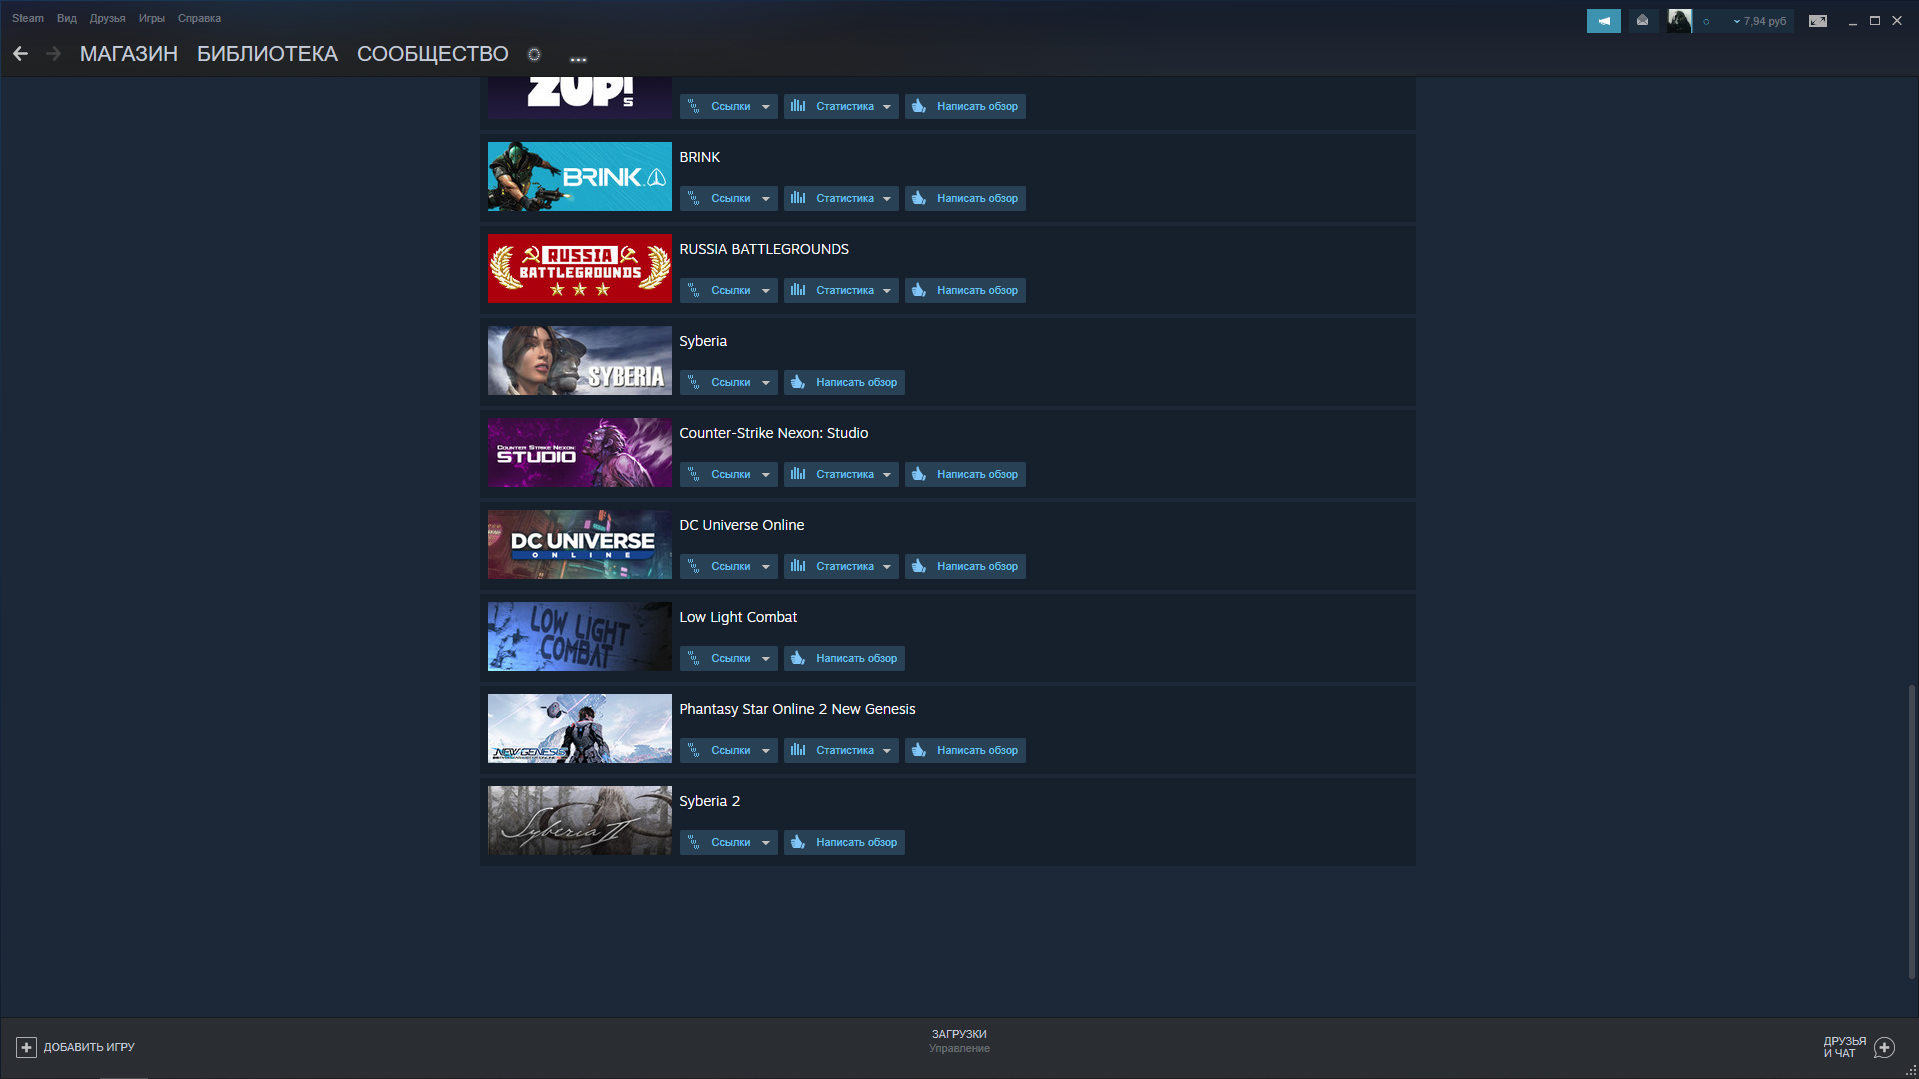Viewport: 1919px width, 1079px height.
Task: Write a review for BRINK
Action: (965, 198)
